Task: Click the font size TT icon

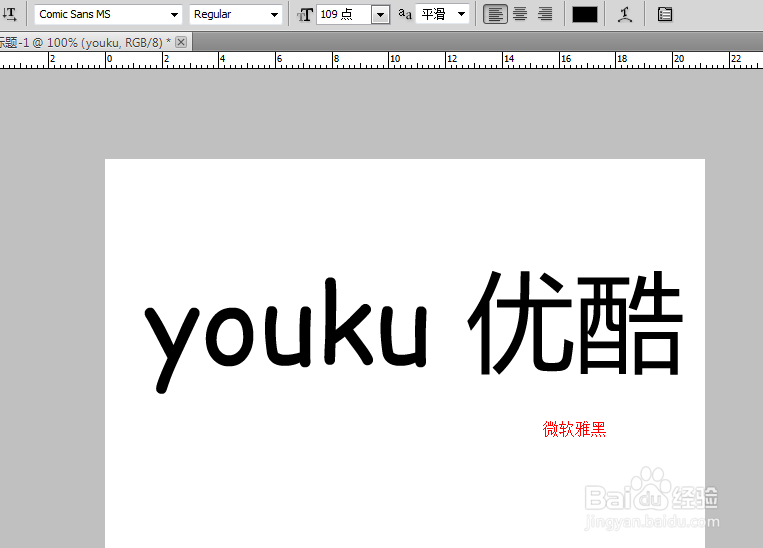Action: 305,15
